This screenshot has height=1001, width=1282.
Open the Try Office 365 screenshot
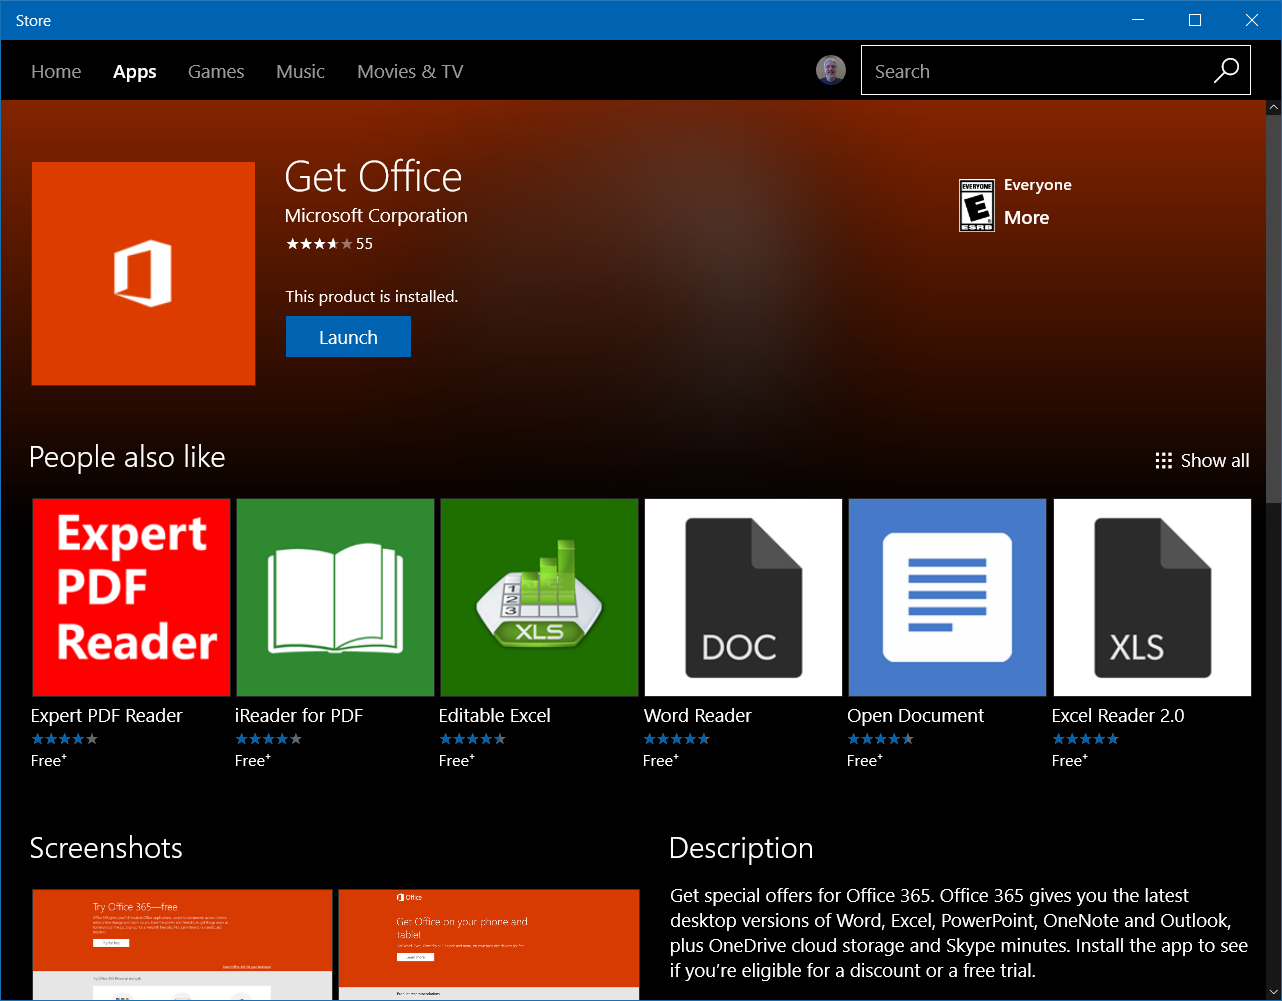[x=182, y=944]
